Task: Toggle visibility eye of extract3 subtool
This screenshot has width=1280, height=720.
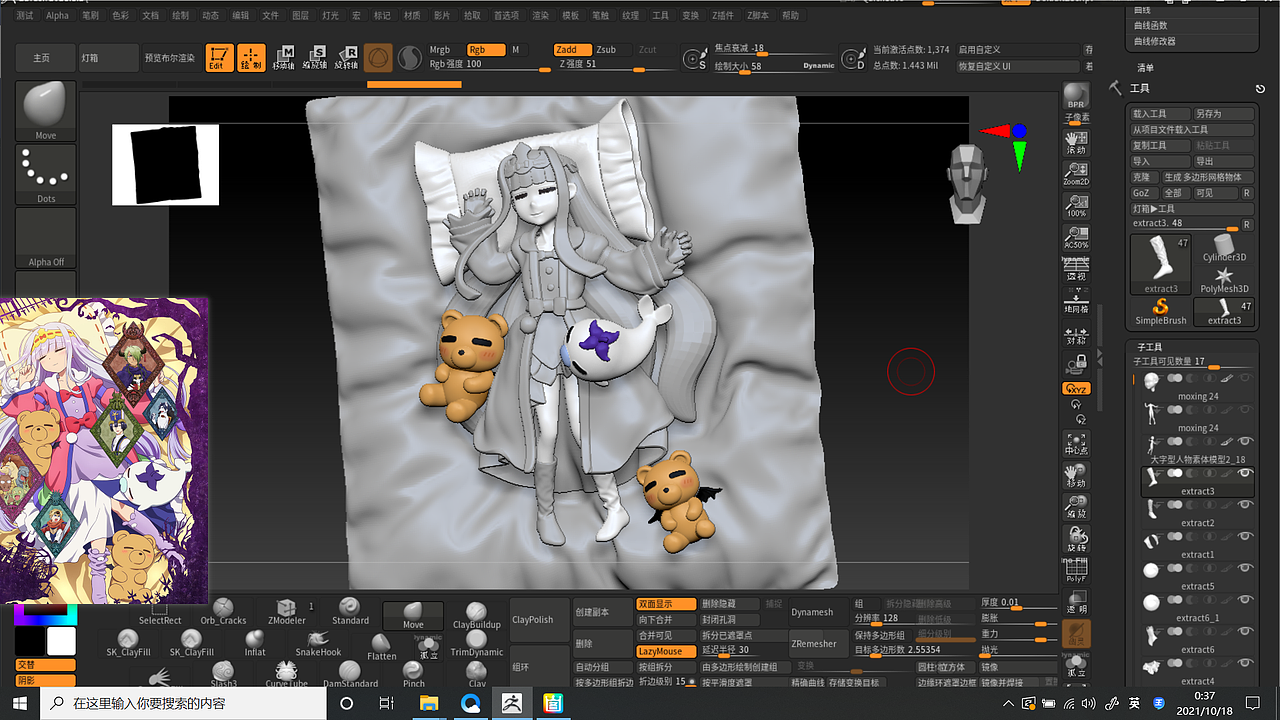Action: pyautogui.click(x=1246, y=473)
